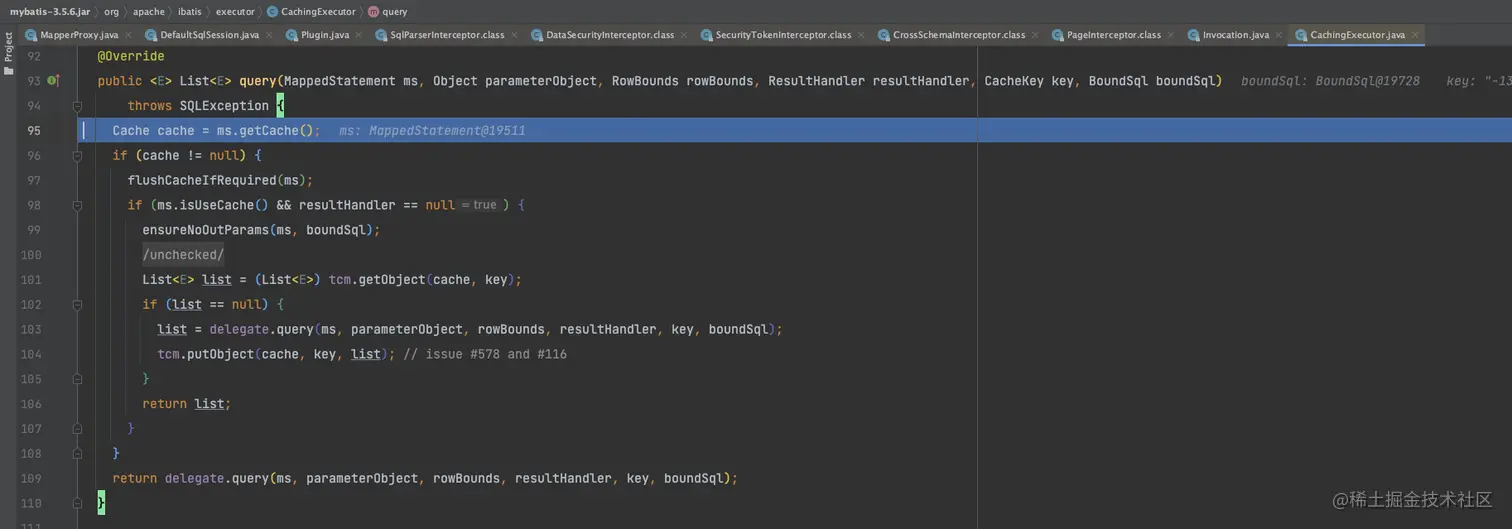Switch to the MapperProxy.java tab
Screen dimensions: 1512x529
(x=79, y=35)
